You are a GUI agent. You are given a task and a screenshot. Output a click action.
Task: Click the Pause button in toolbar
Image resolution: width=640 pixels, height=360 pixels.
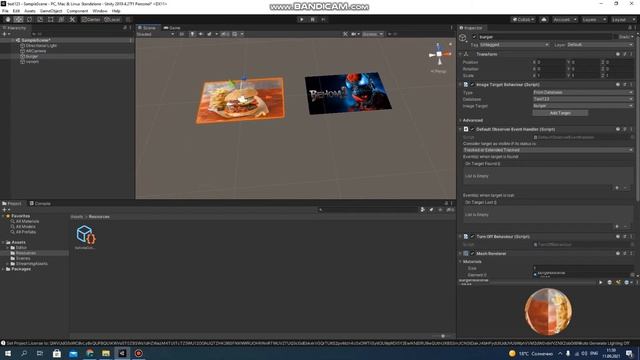pos(312,19)
